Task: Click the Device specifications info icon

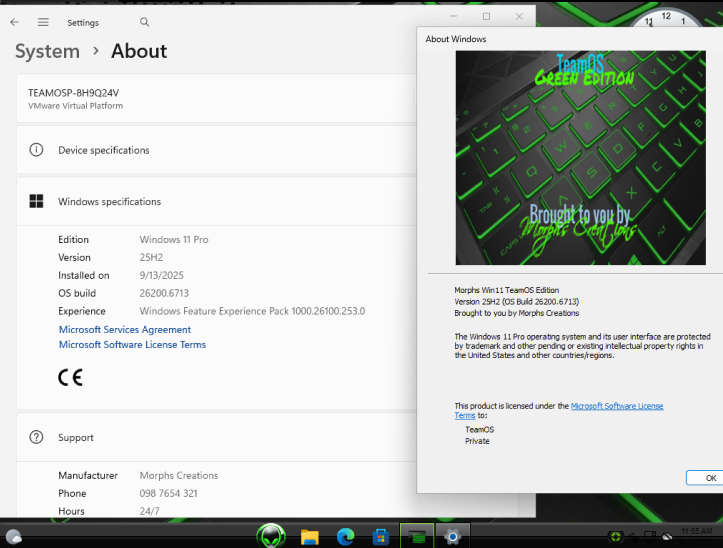Action: (x=36, y=150)
